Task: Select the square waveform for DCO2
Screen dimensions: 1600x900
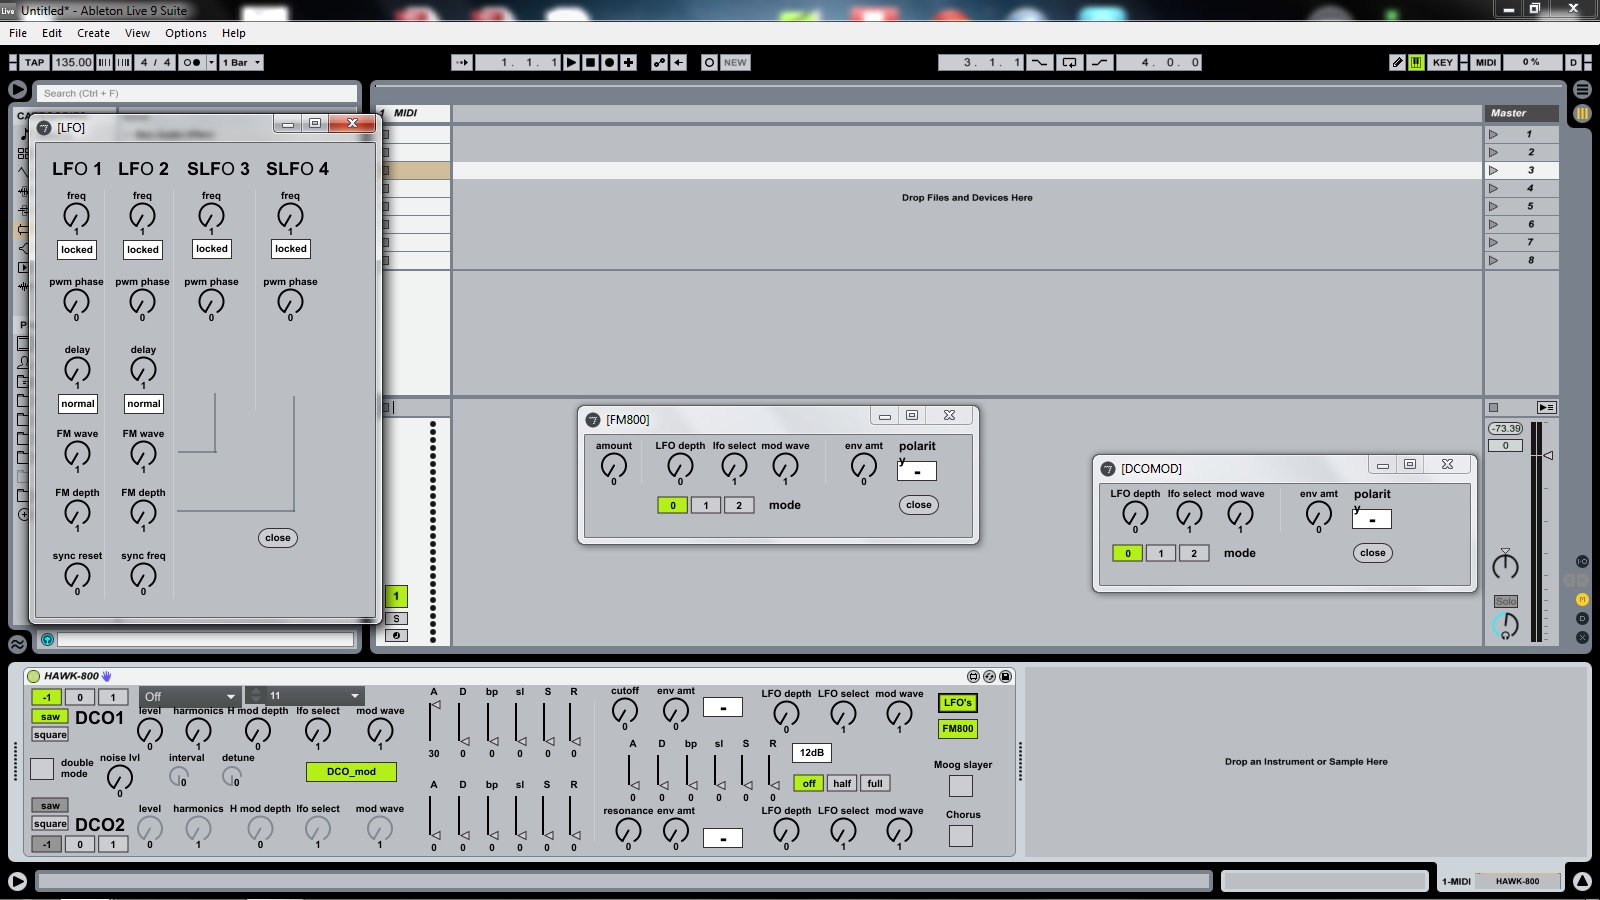Action: (x=50, y=824)
